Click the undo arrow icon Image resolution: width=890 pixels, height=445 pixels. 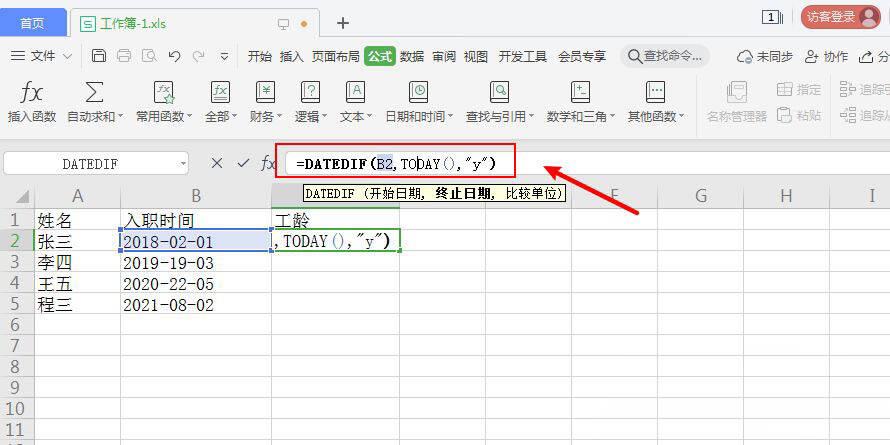tap(174, 56)
